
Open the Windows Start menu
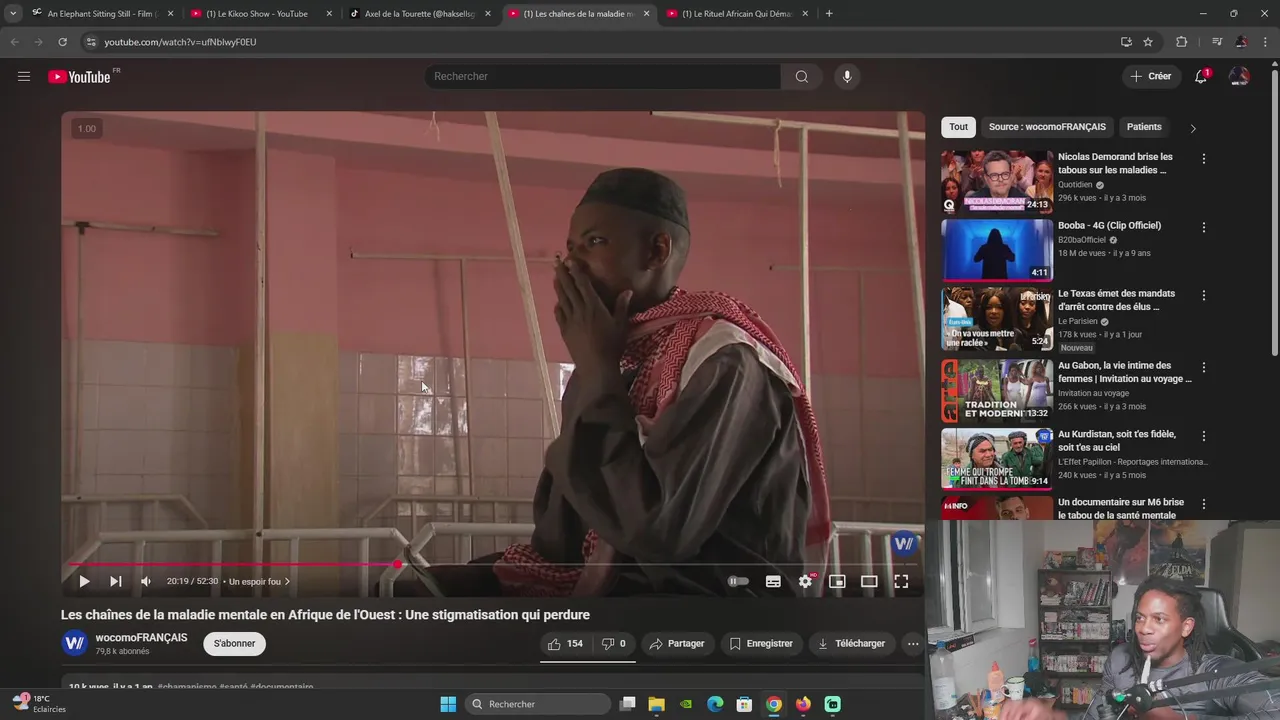[x=448, y=704]
